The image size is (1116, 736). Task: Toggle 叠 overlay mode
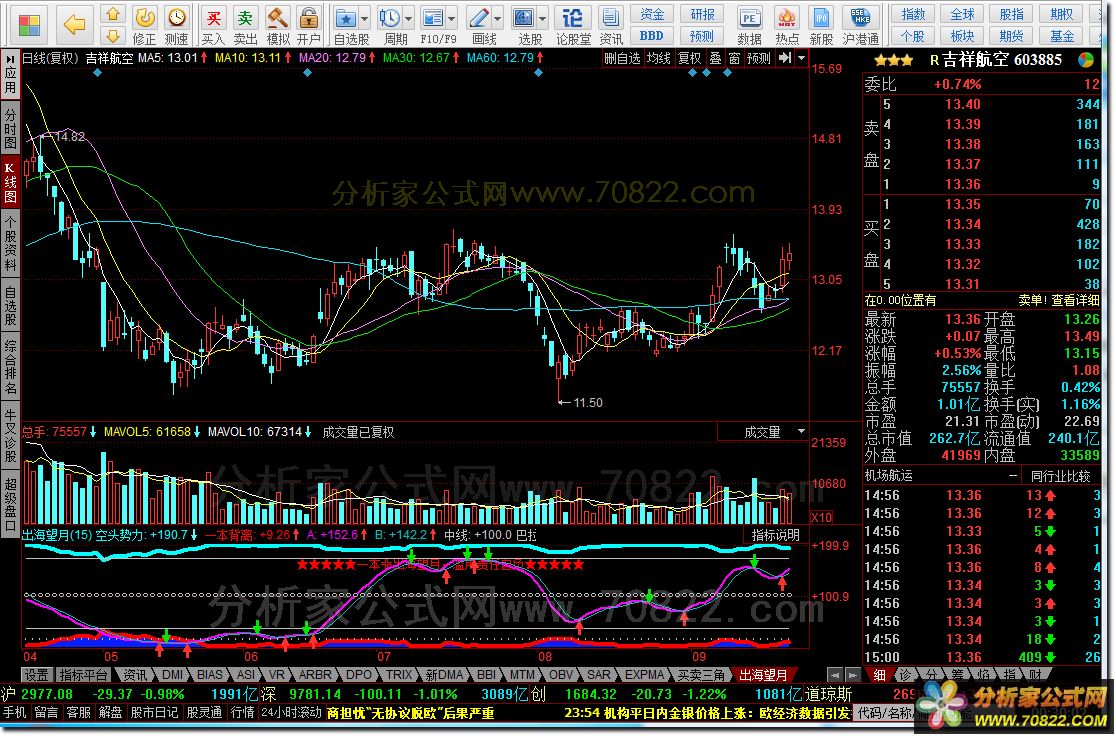click(x=715, y=58)
